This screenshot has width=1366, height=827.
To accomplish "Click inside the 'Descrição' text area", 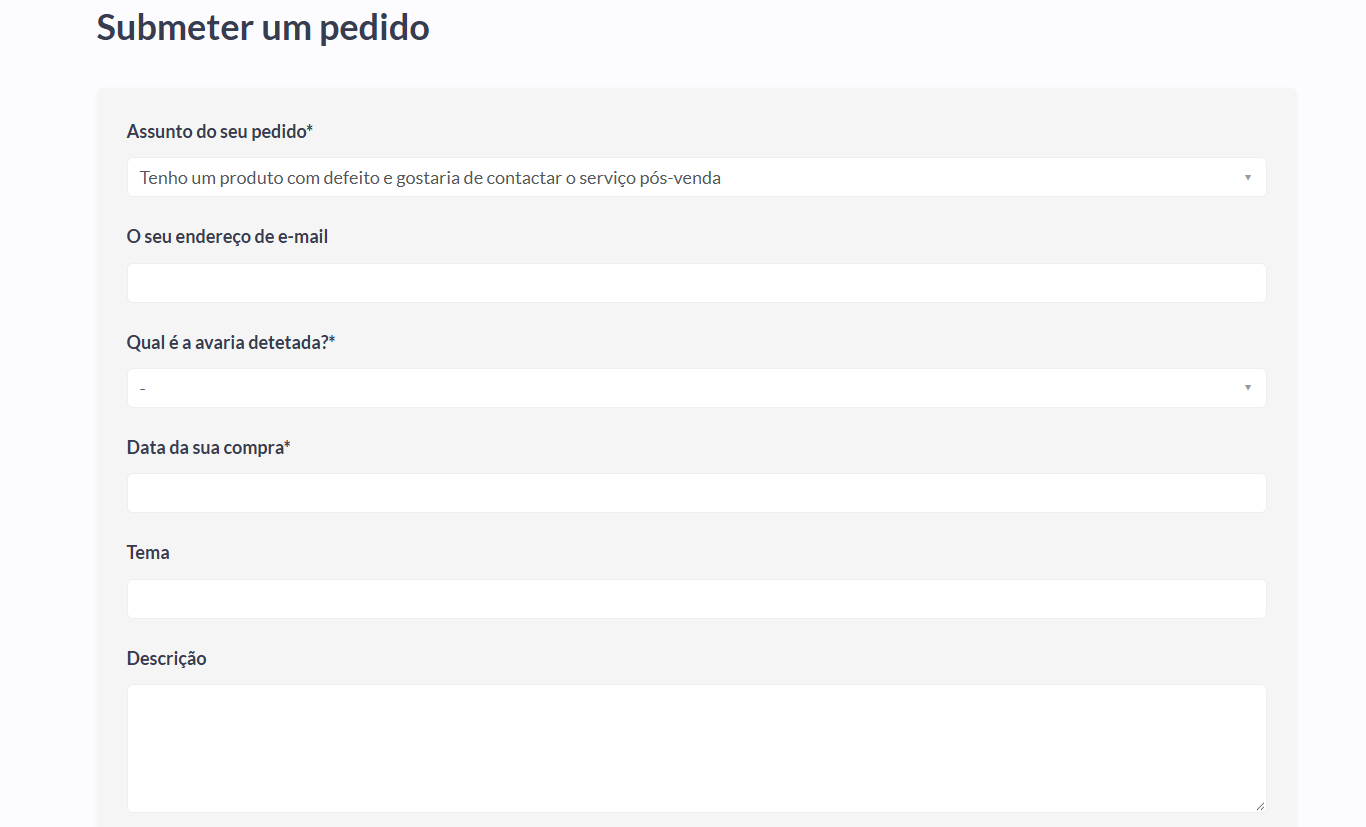I will 696,748.
